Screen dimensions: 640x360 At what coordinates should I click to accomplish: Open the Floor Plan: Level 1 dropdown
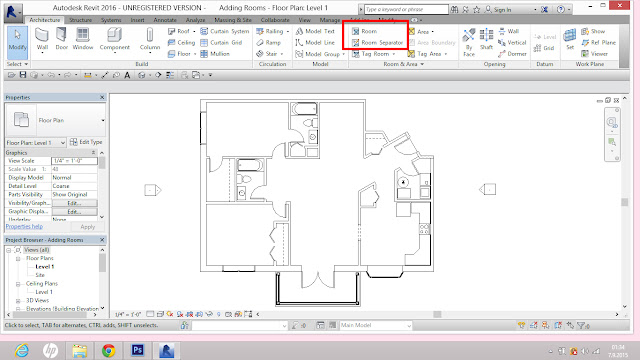pyautogui.click(x=36, y=142)
